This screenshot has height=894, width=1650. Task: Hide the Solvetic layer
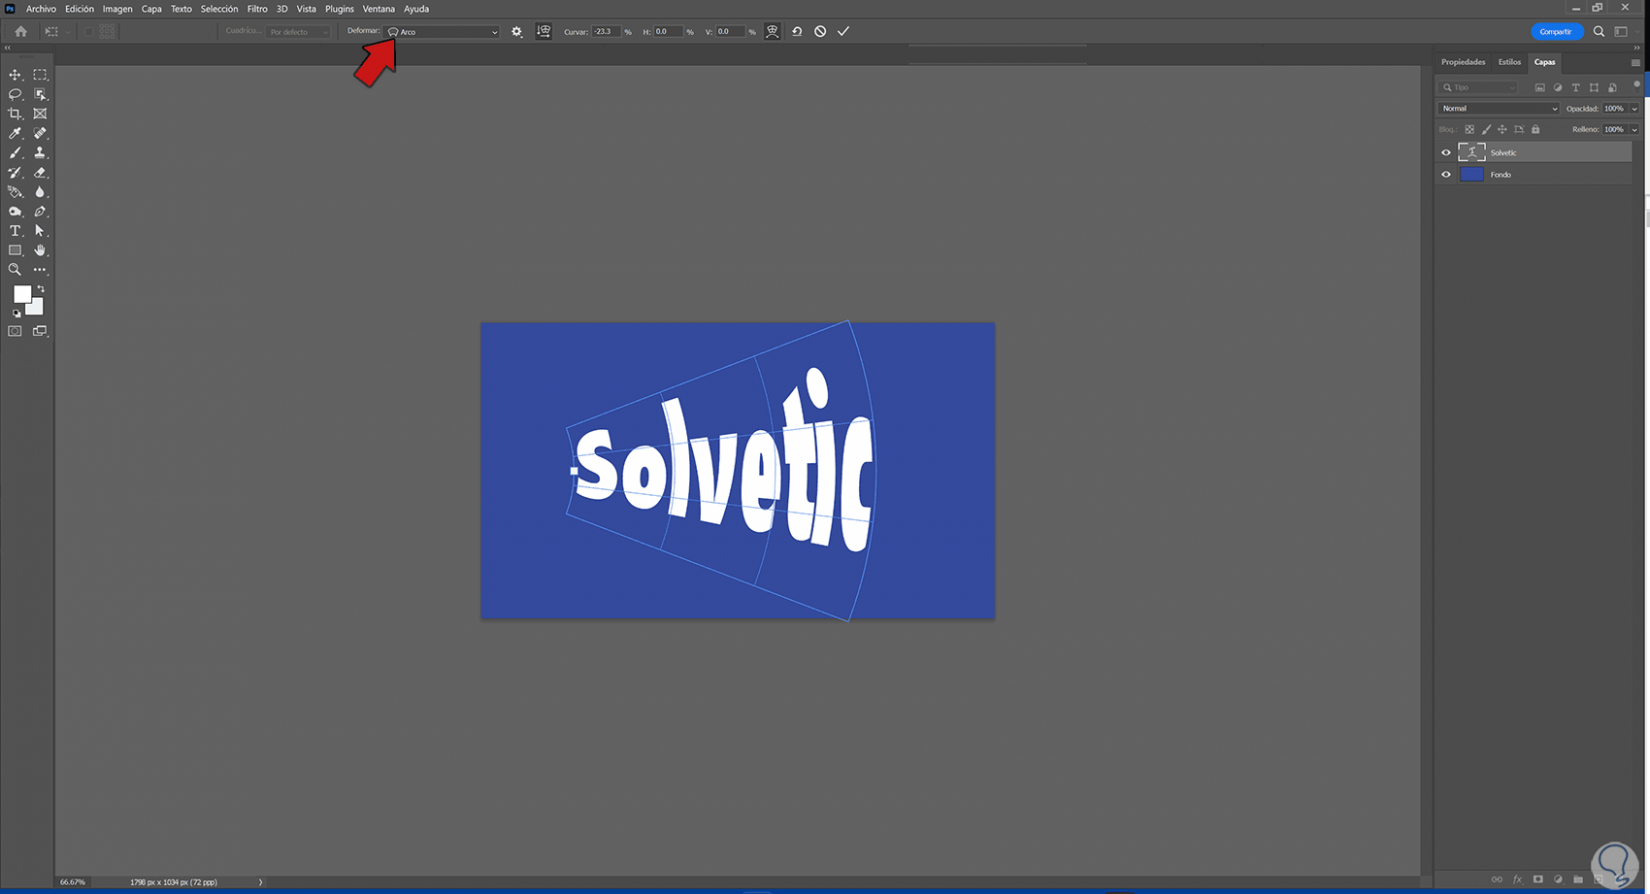1446,153
